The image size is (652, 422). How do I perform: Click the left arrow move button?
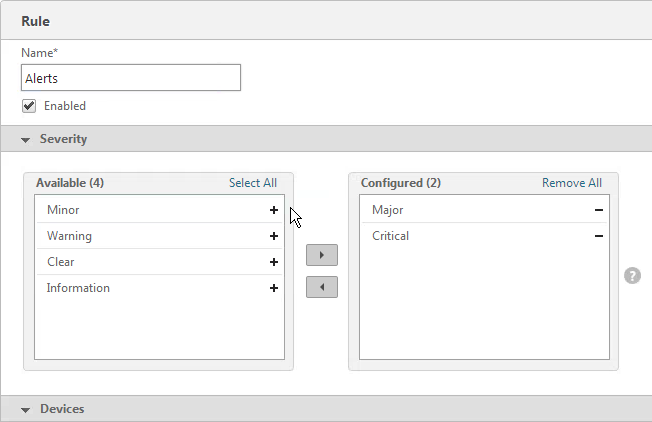tap(322, 287)
